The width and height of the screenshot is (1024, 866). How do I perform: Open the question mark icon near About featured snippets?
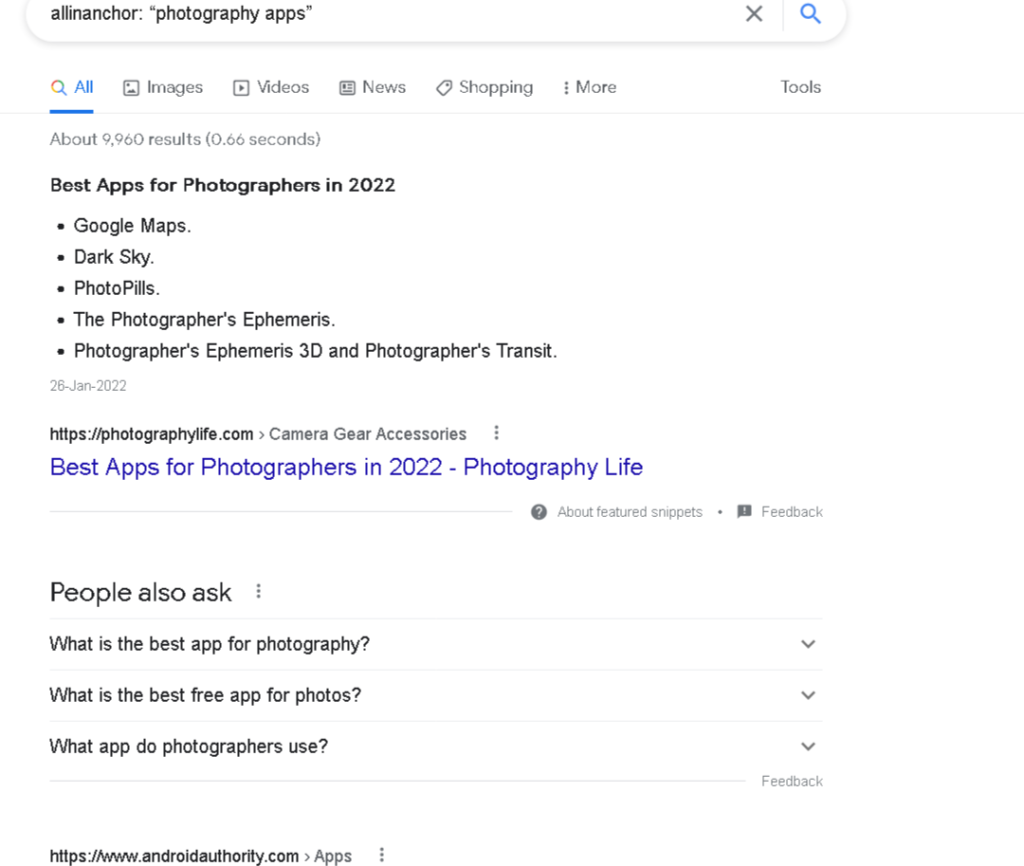pos(538,511)
